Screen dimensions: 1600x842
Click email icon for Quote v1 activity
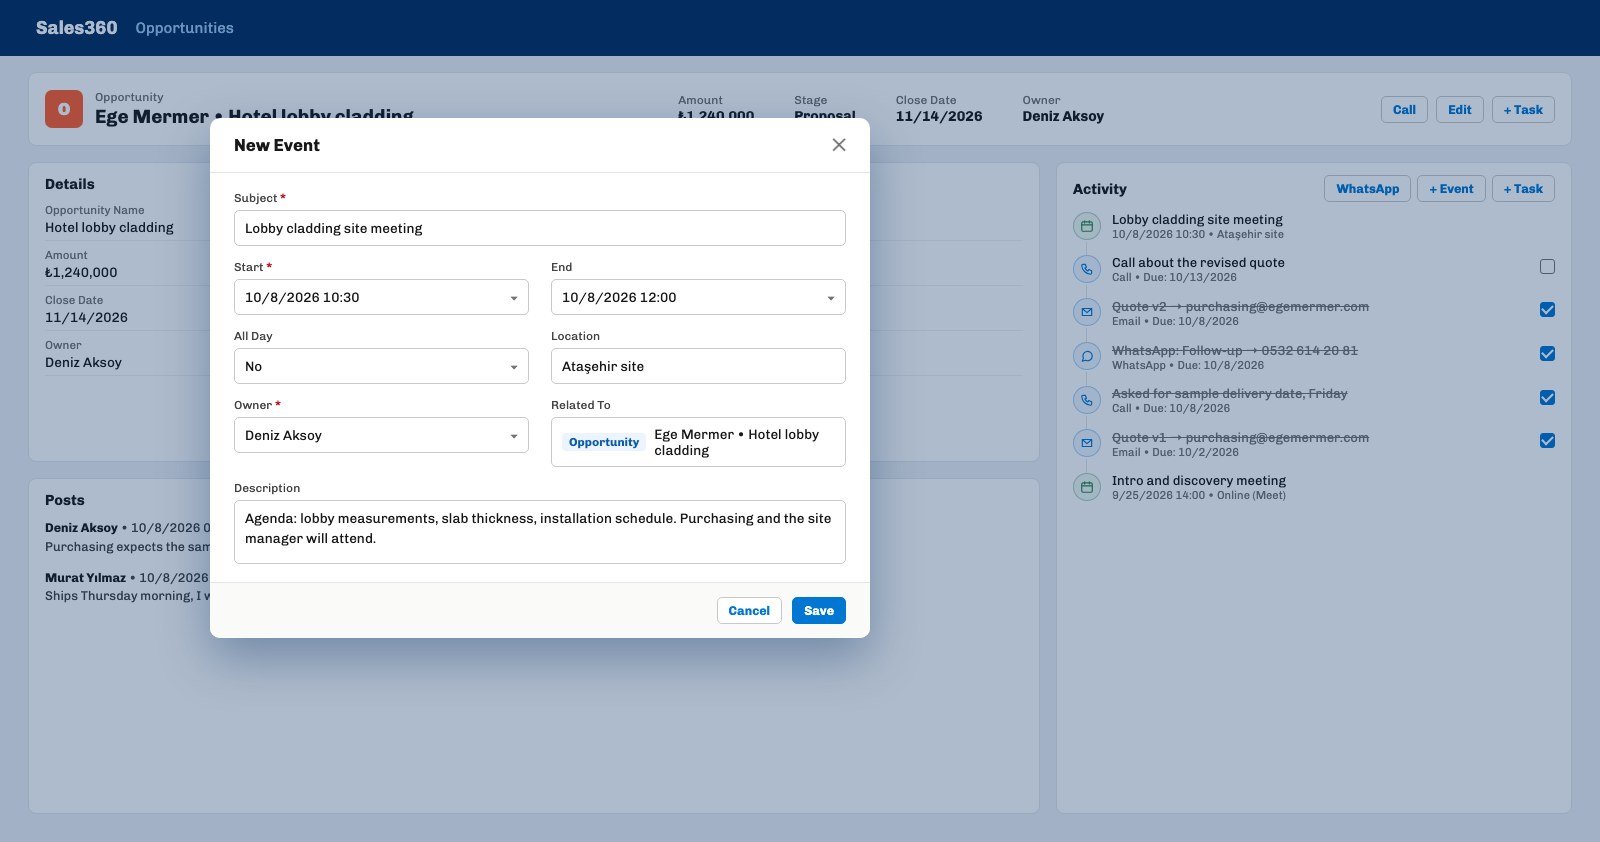pyautogui.click(x=1087, y=443)
